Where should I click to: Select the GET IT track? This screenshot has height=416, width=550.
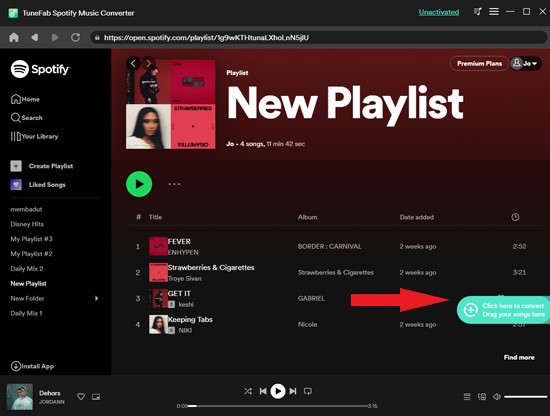pos(179,294)
